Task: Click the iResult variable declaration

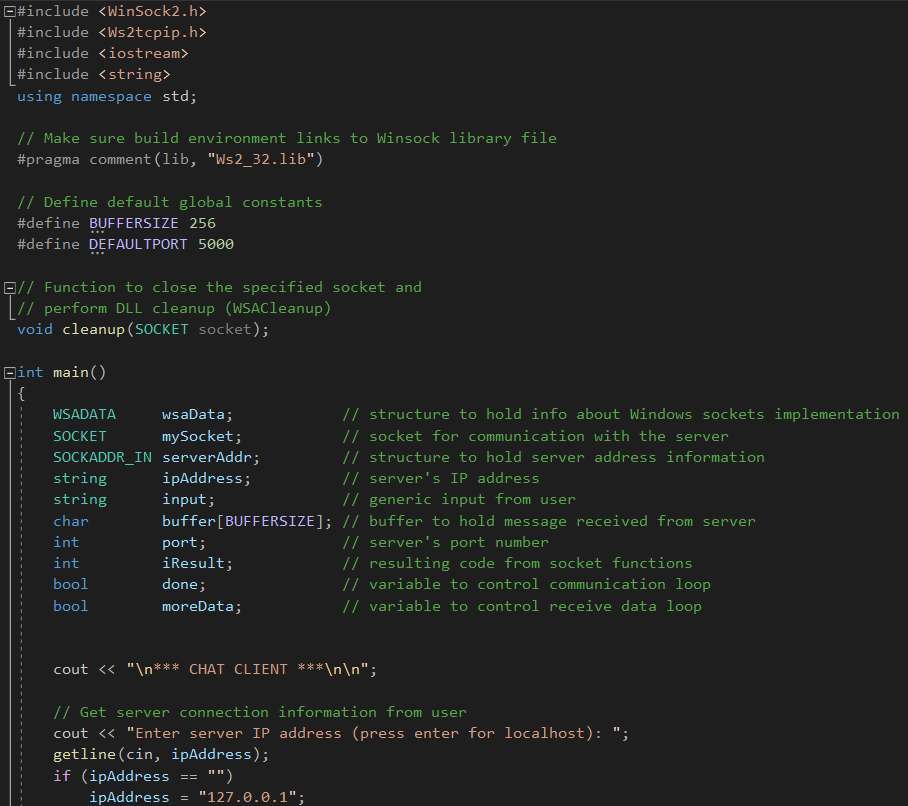Action: click(192, 562)
